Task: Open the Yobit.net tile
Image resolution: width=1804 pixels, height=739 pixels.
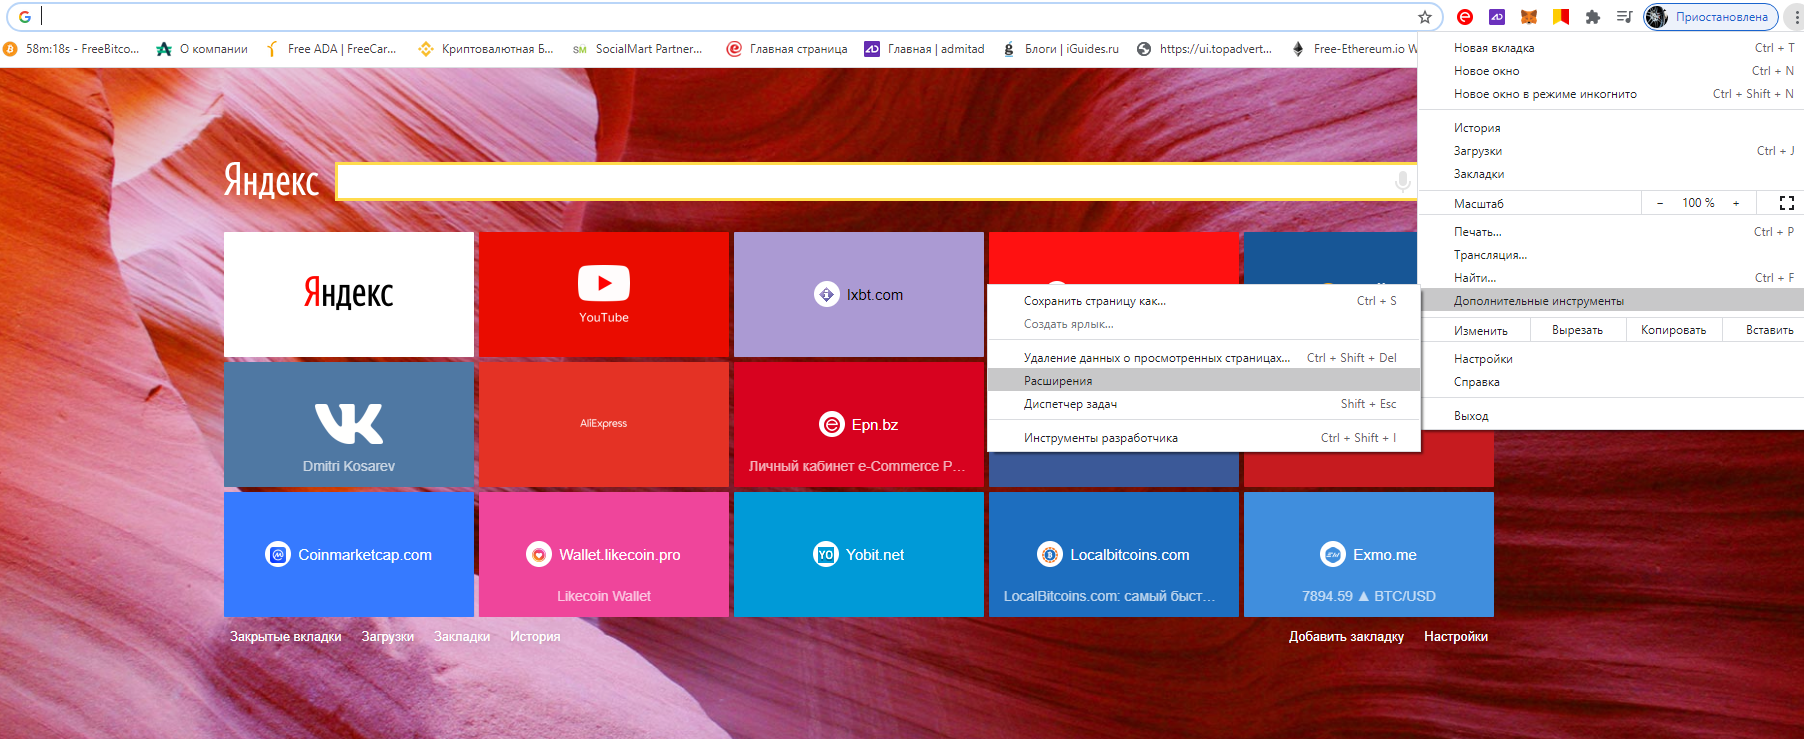Action: coord(859,555)
